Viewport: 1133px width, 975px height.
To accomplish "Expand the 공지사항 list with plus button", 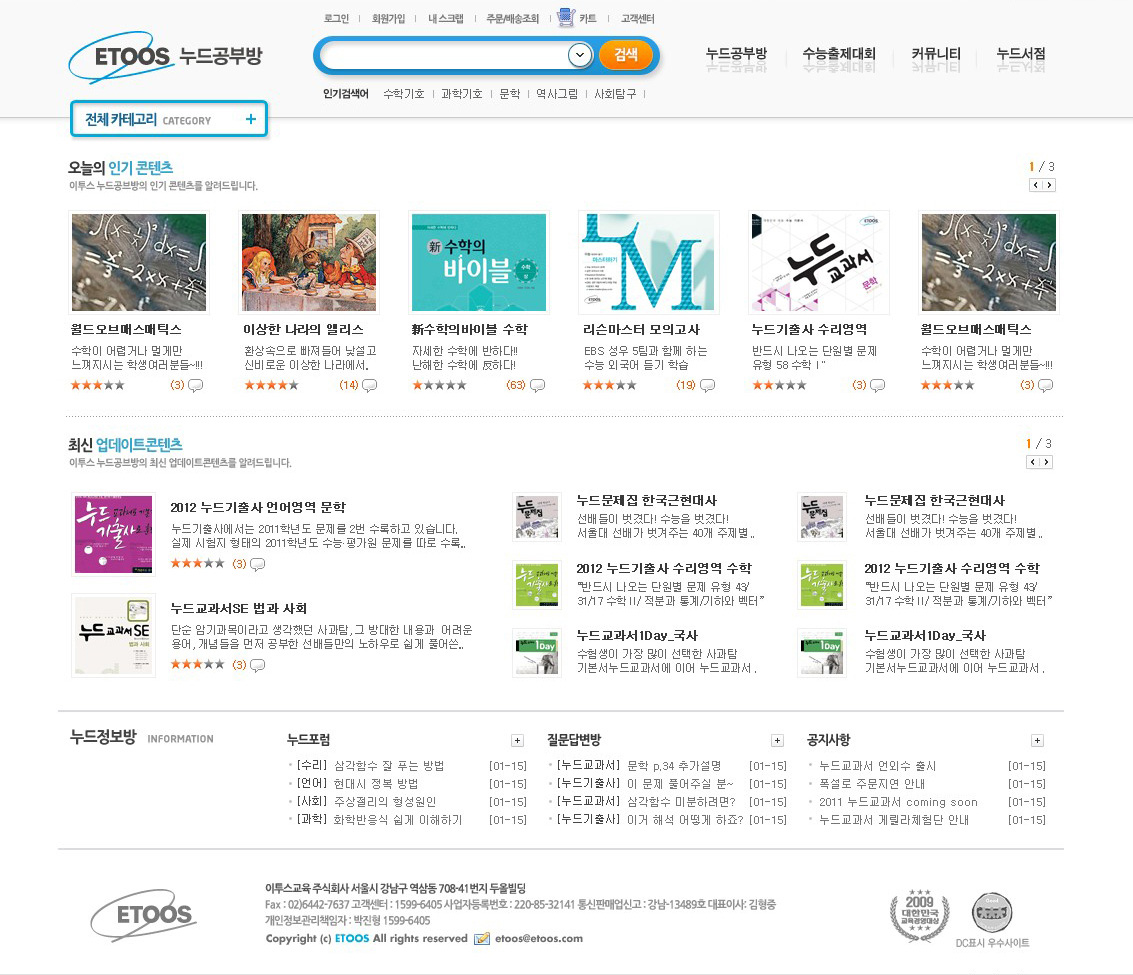I will [1037, 740].
